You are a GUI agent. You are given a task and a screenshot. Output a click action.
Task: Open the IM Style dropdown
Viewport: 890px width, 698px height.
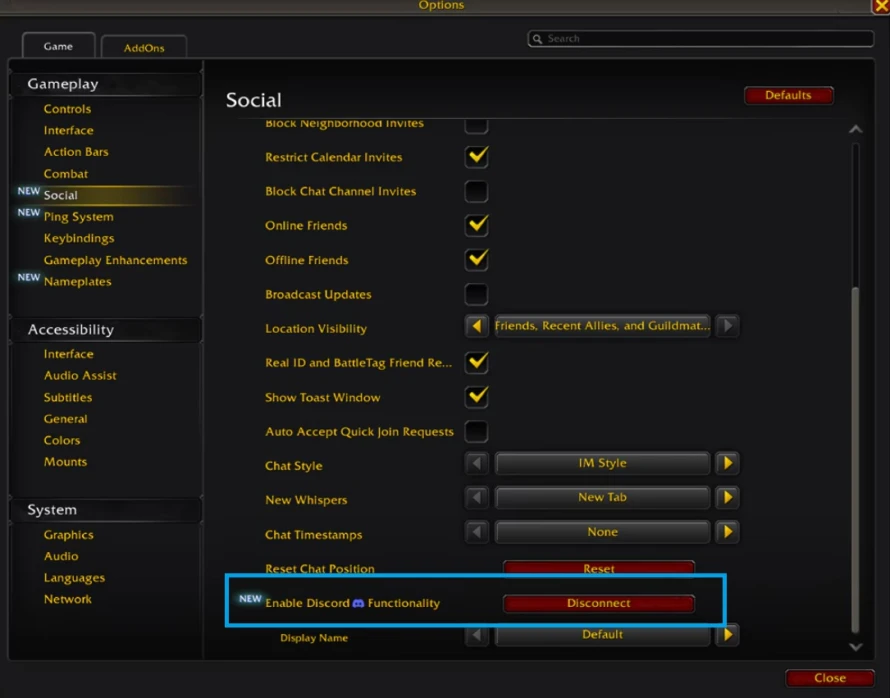coord(602,463)
